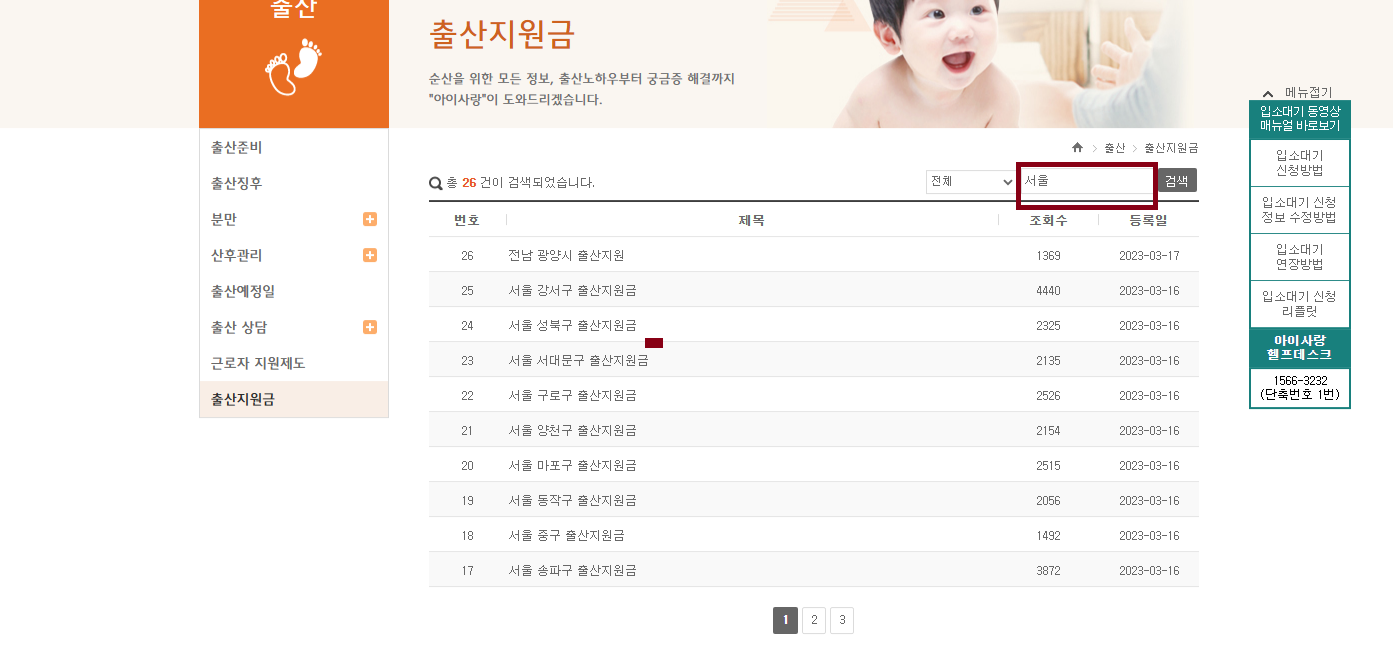Click the 출산 breadcrumb link
1393x655 pixels.
(1117, 147)
